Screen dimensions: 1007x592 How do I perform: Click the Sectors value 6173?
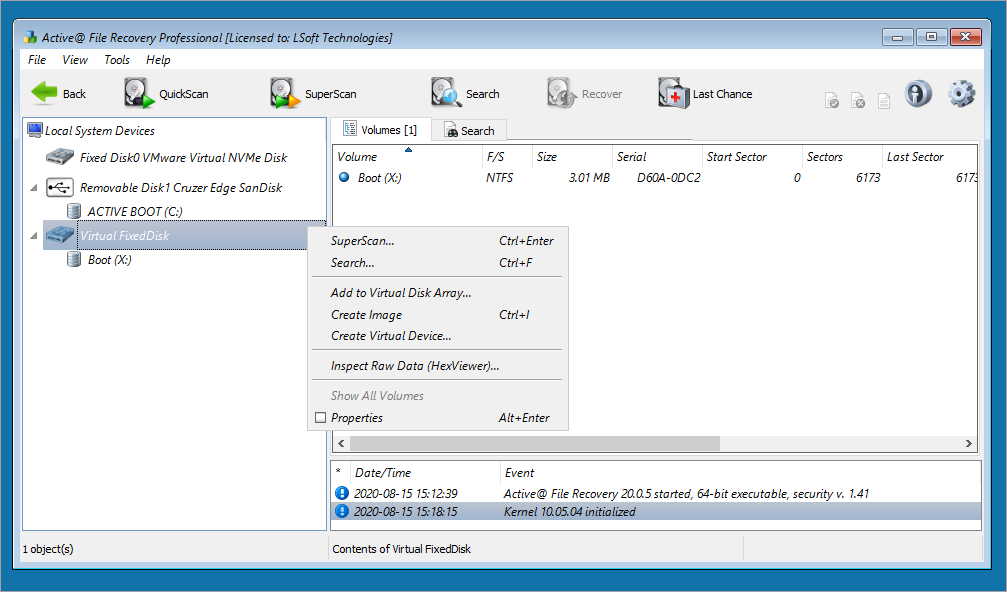[x=868, y=178]
